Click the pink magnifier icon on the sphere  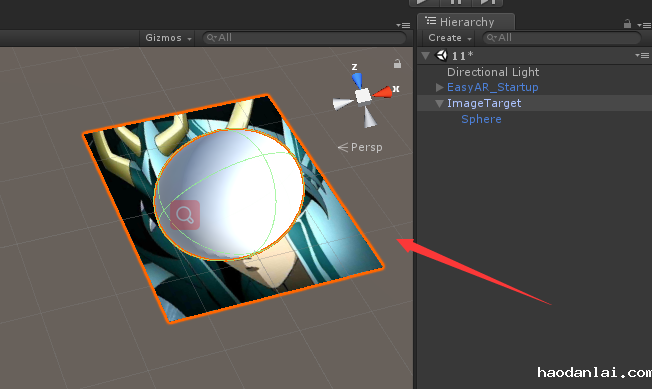tap(185, 215)
